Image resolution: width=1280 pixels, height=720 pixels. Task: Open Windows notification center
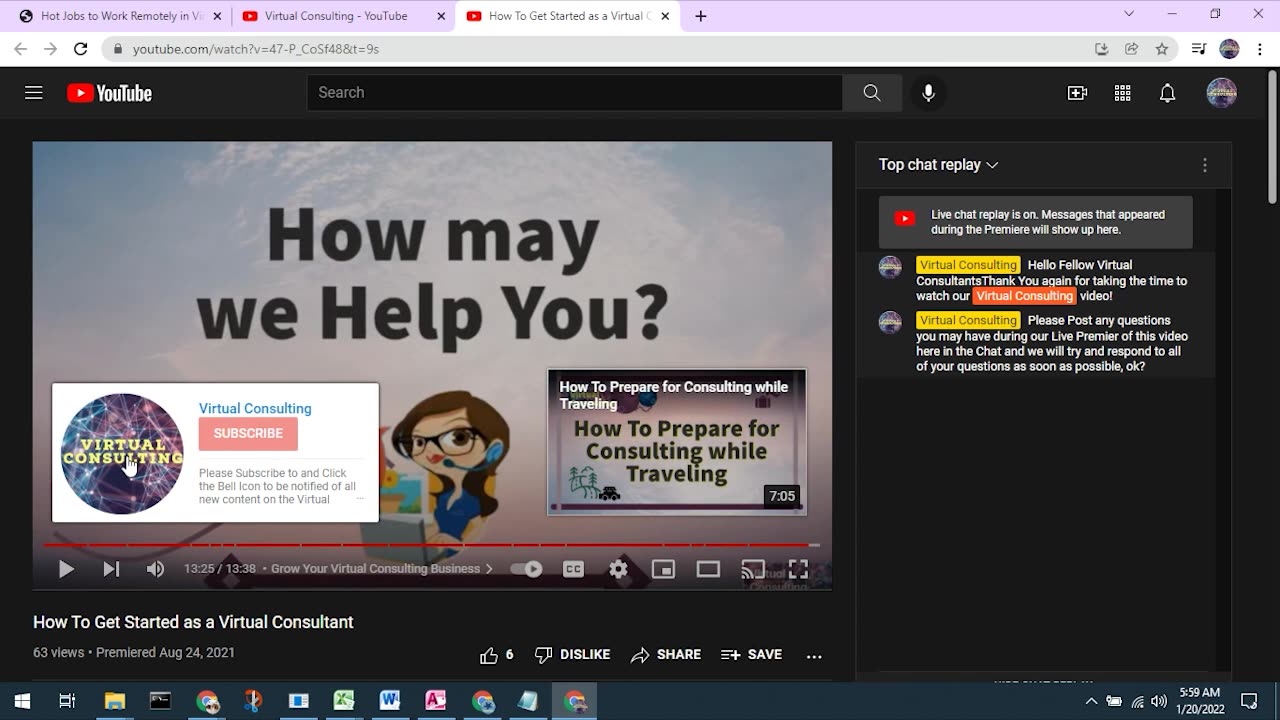click(x=1249, y=701)
